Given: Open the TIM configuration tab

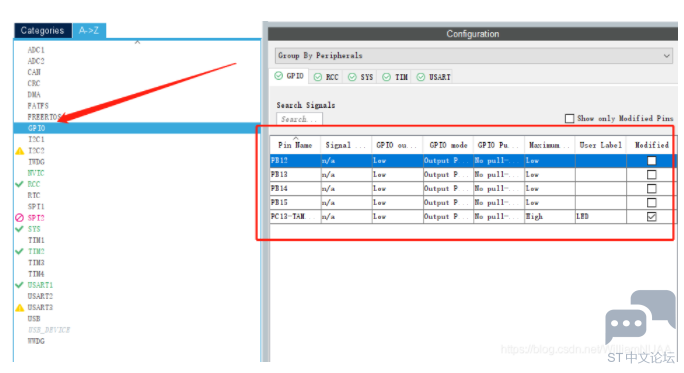Looking at the screenshot, I should (395, 77).
